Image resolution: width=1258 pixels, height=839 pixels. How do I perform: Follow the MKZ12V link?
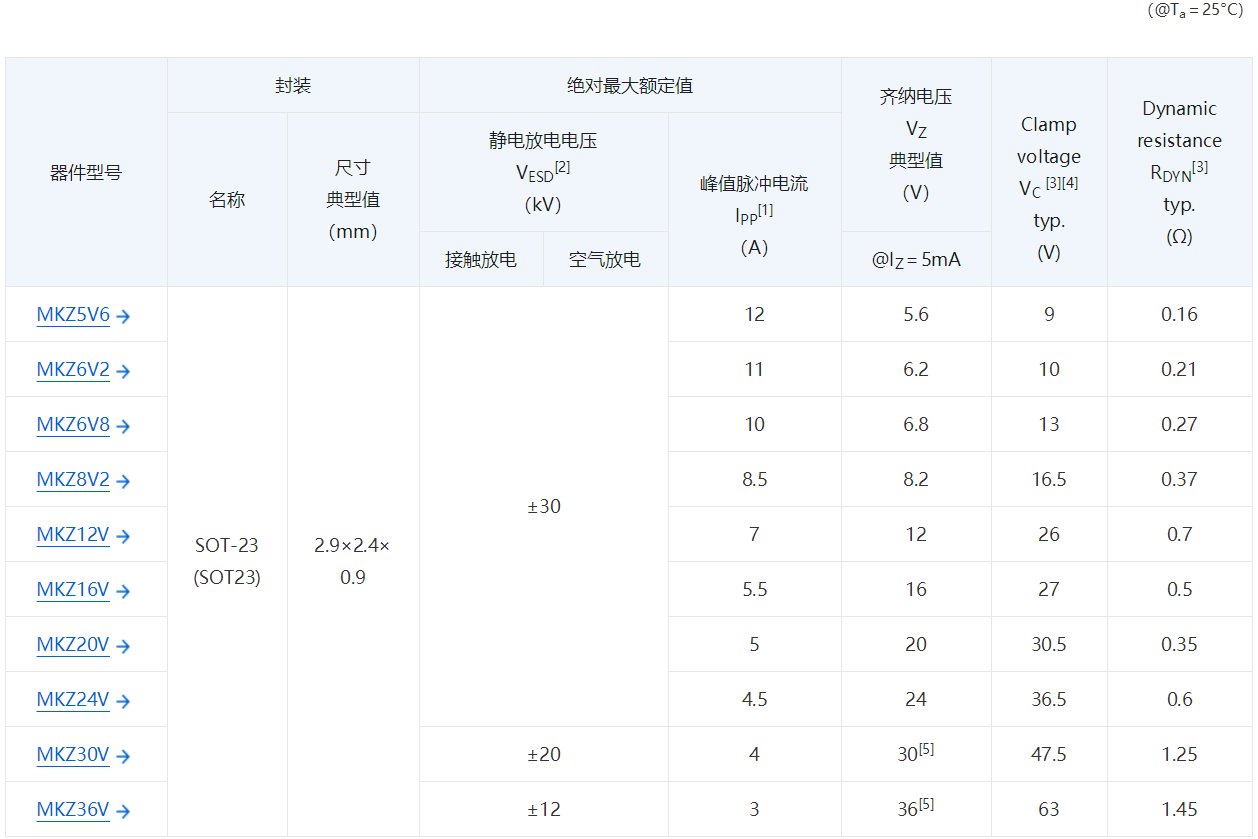point(73,535)
